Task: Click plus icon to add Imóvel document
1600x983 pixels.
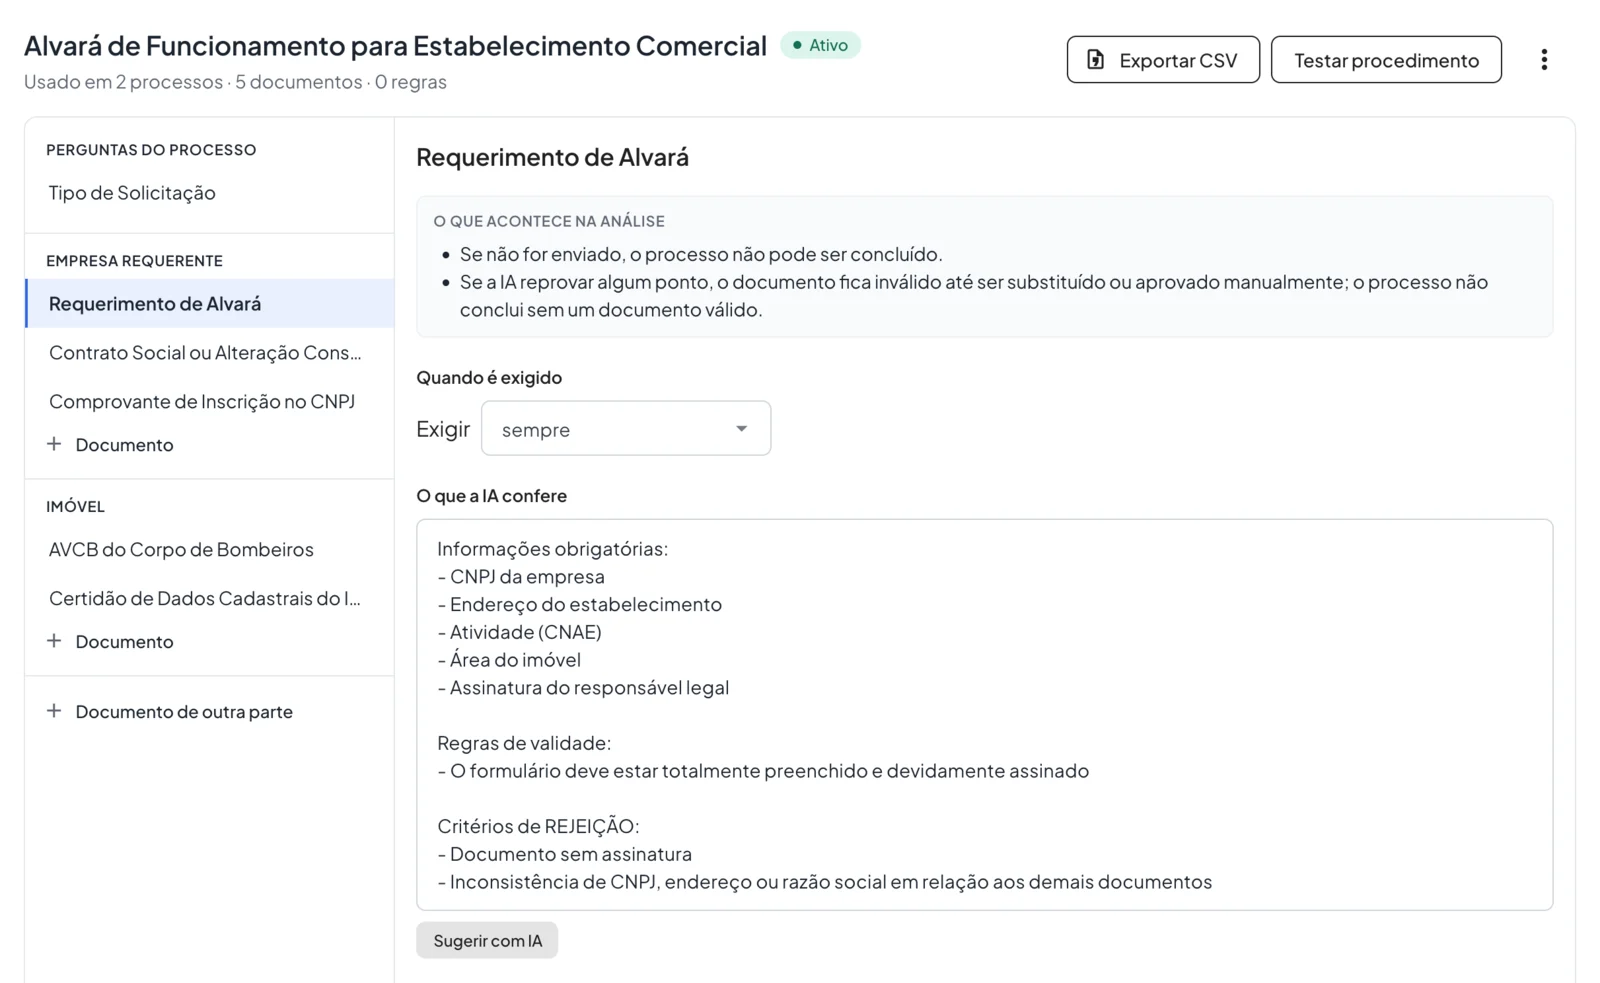Action: (54, 641)
